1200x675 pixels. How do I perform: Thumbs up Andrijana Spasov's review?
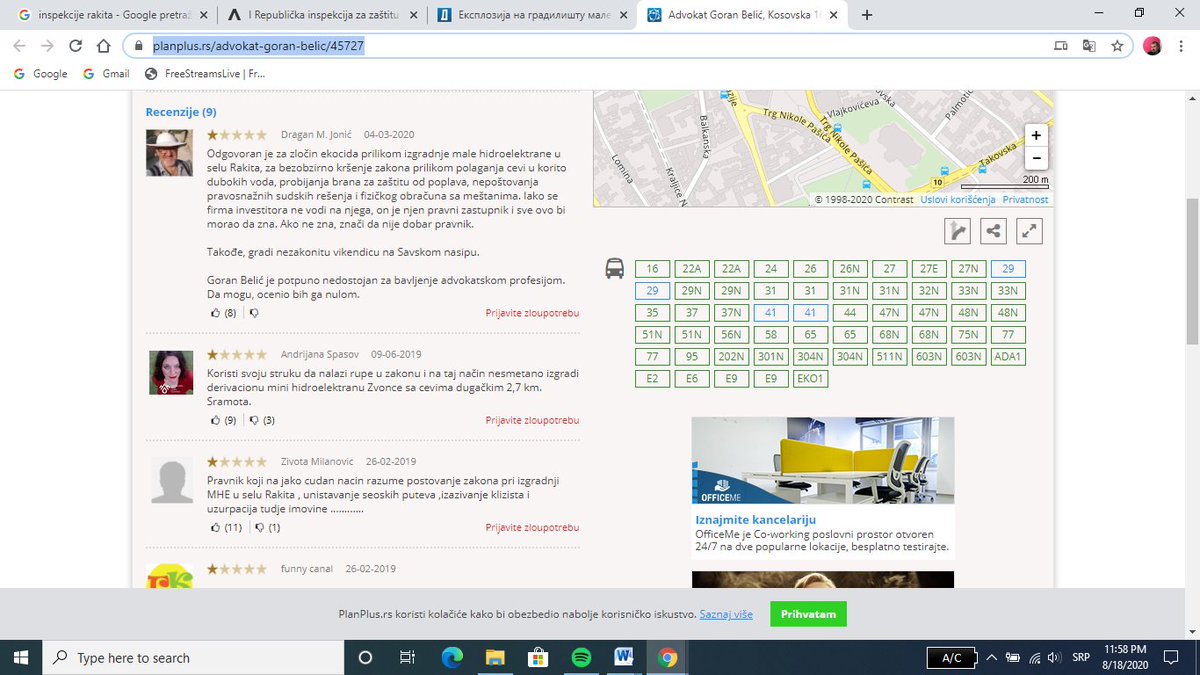(x=215, y=420)
